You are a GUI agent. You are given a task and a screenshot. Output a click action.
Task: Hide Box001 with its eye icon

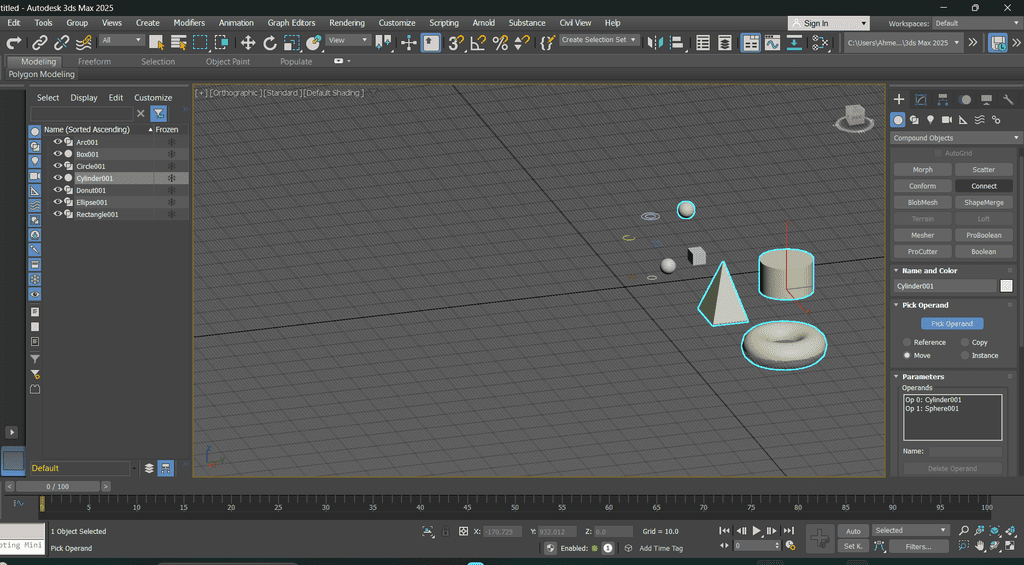click(x=57, y=154)
